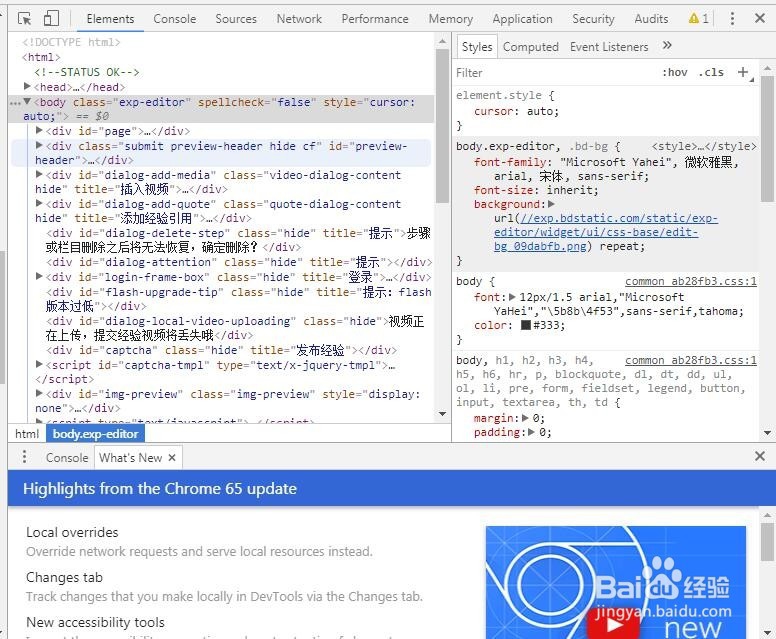Switch to the drawer Console tab

click(x=67, y=457)
